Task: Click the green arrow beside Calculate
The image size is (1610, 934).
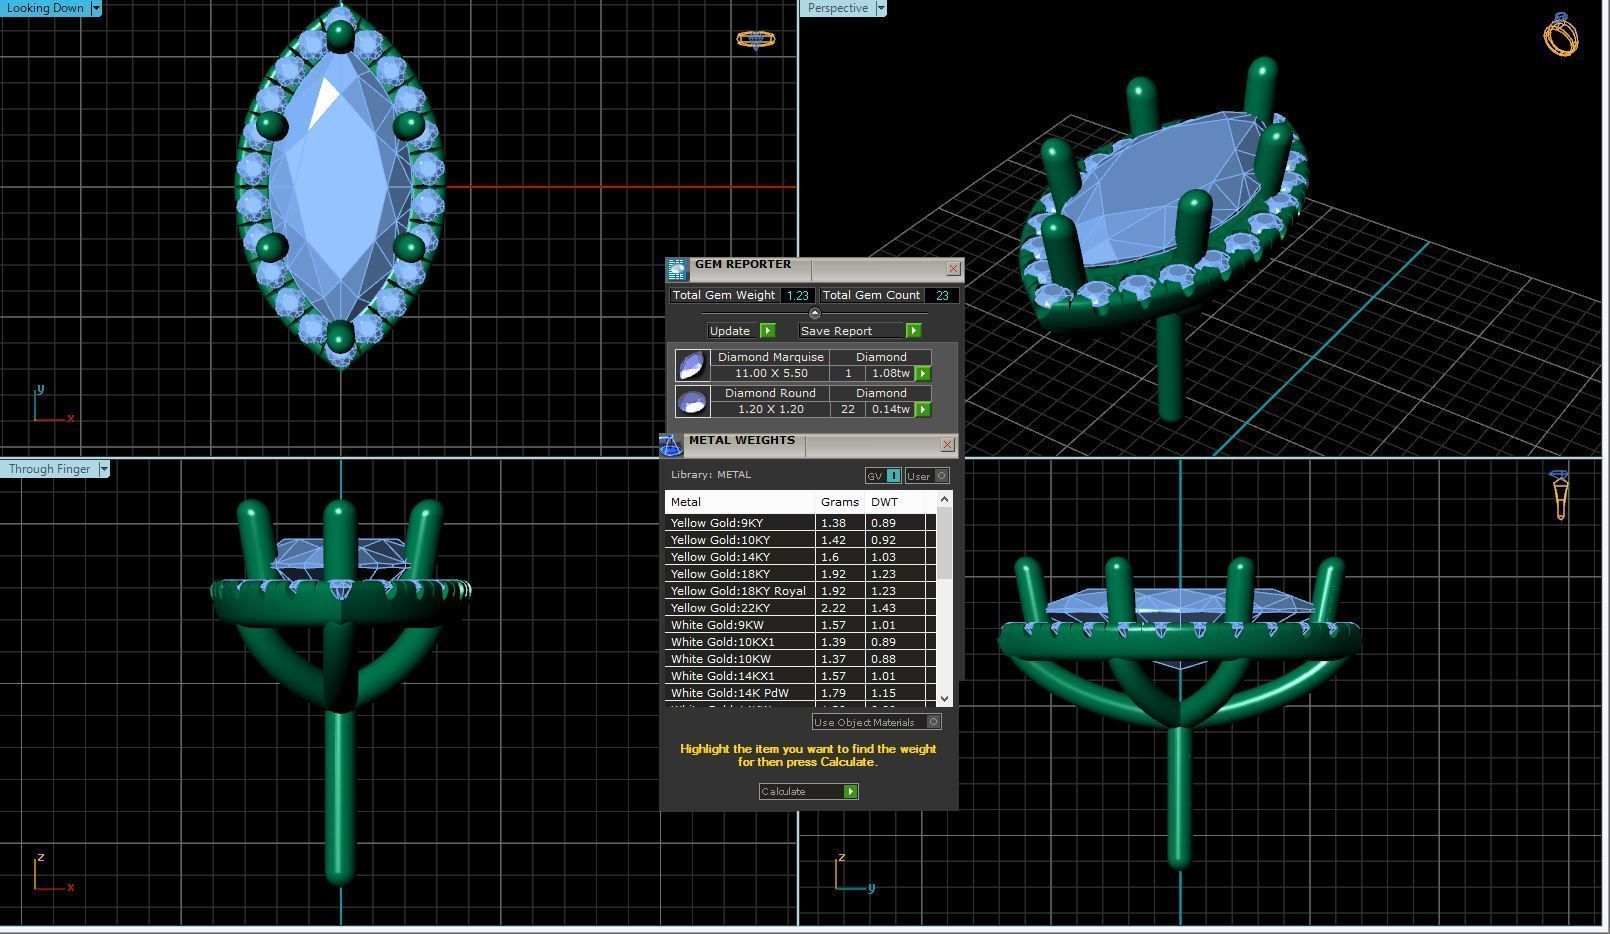Action: coord(851,792)
